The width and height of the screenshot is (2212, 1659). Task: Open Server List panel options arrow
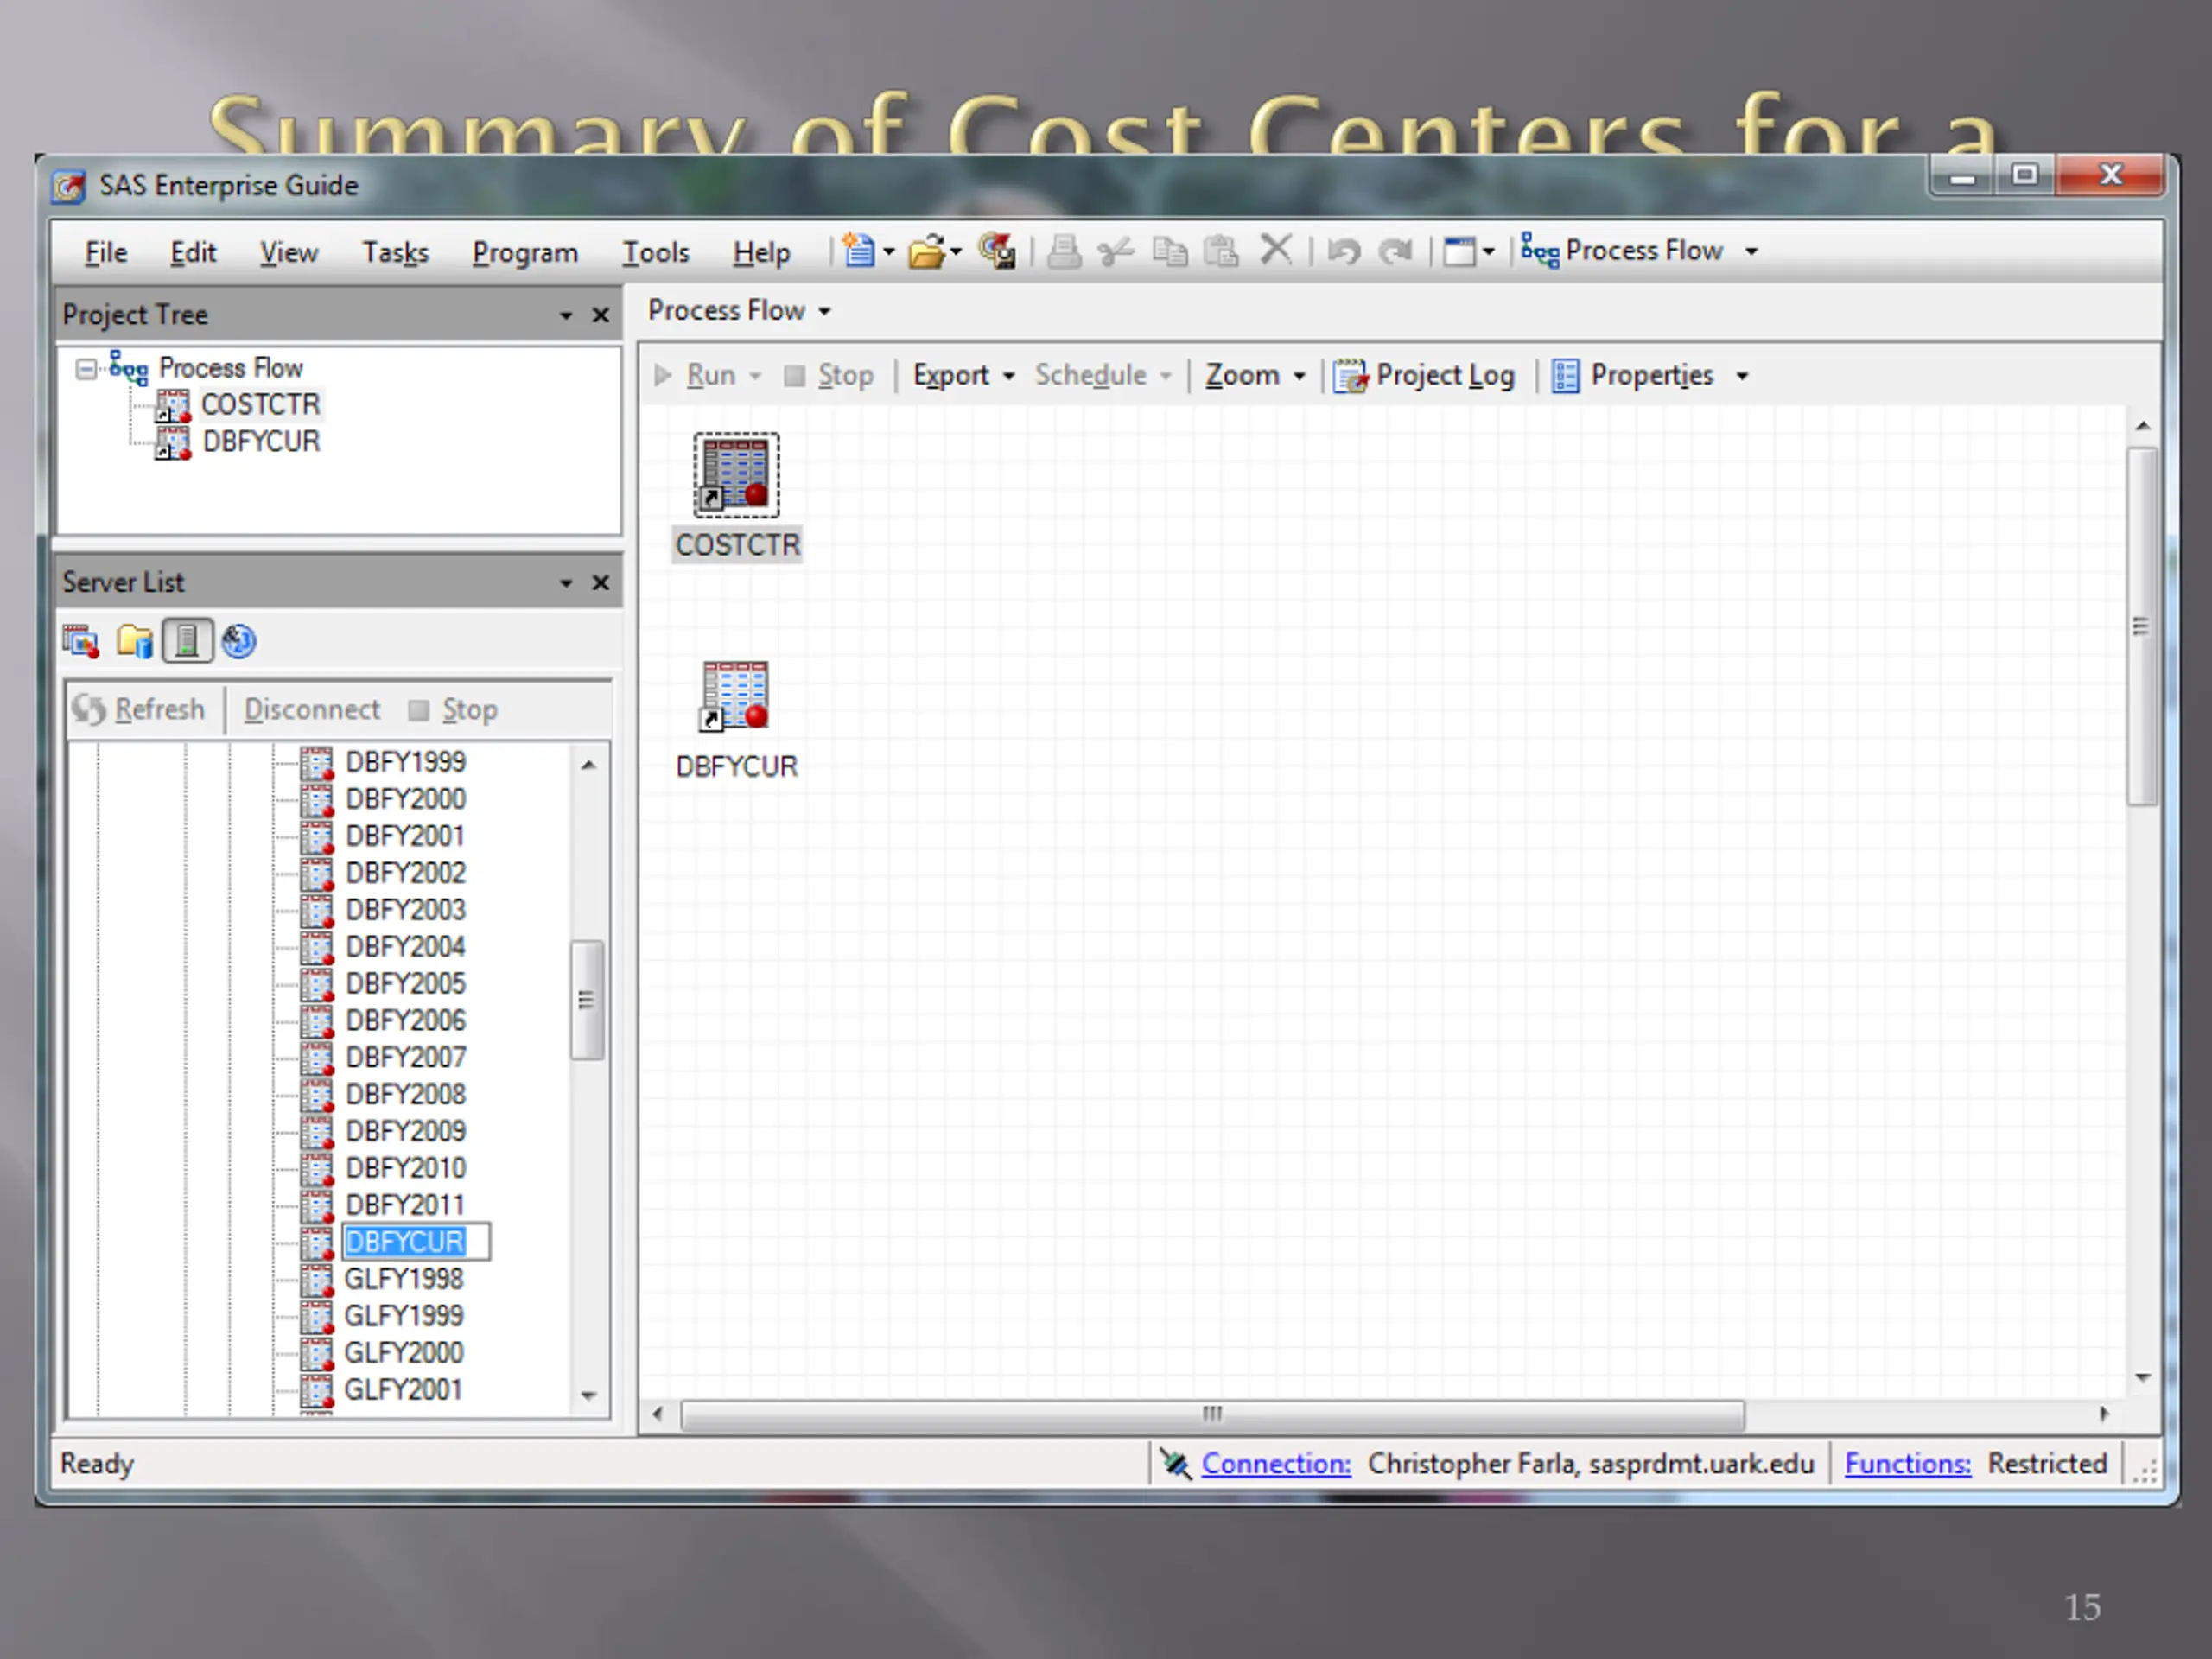[x=566, y=582]
